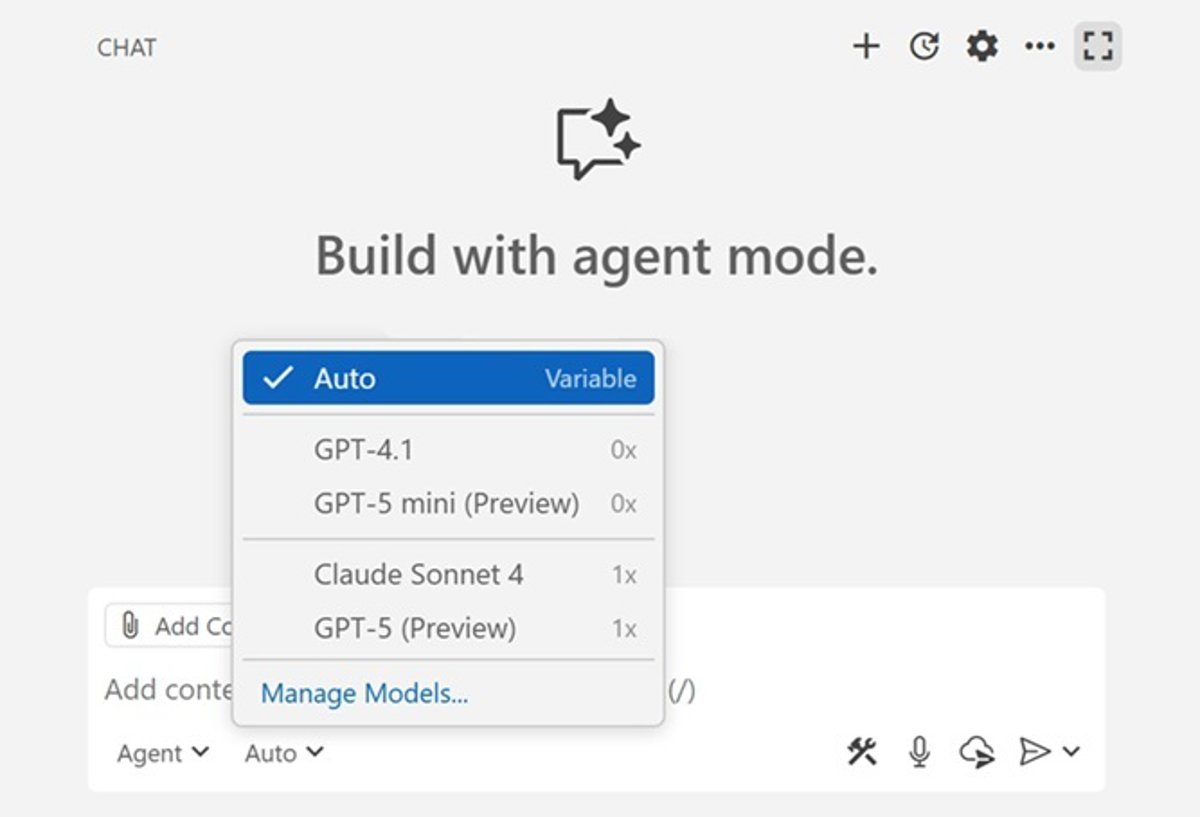Choose GPT-5 mini (Preview) model
Image resolution: width=1200 pixels, height=817 pixels.
(x=448, y=503)
